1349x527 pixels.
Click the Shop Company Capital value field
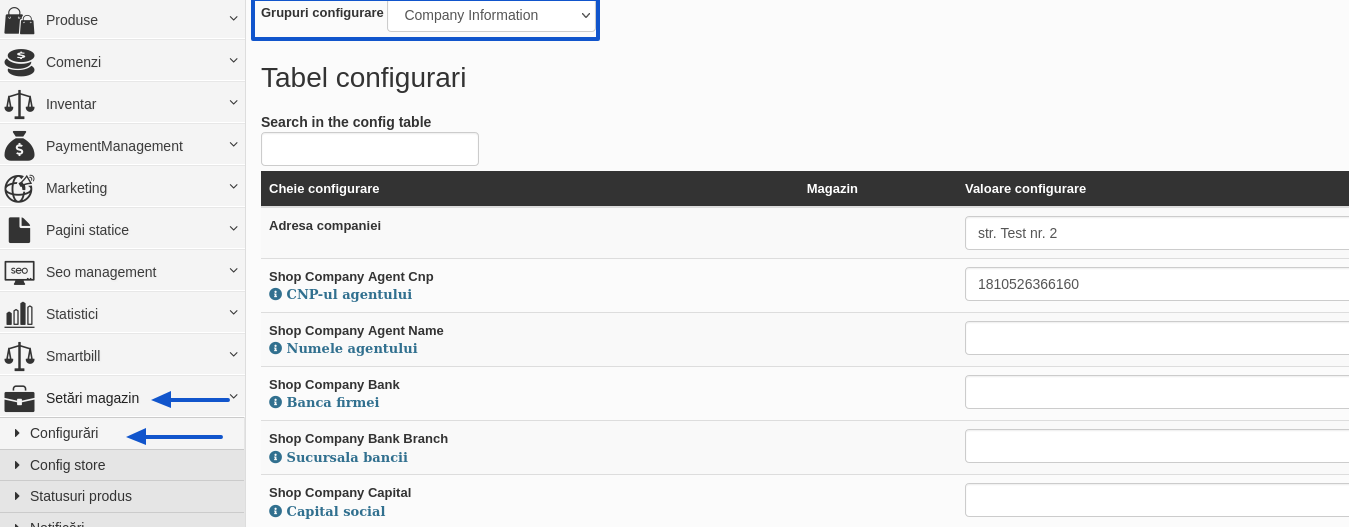click(1157, 500)
